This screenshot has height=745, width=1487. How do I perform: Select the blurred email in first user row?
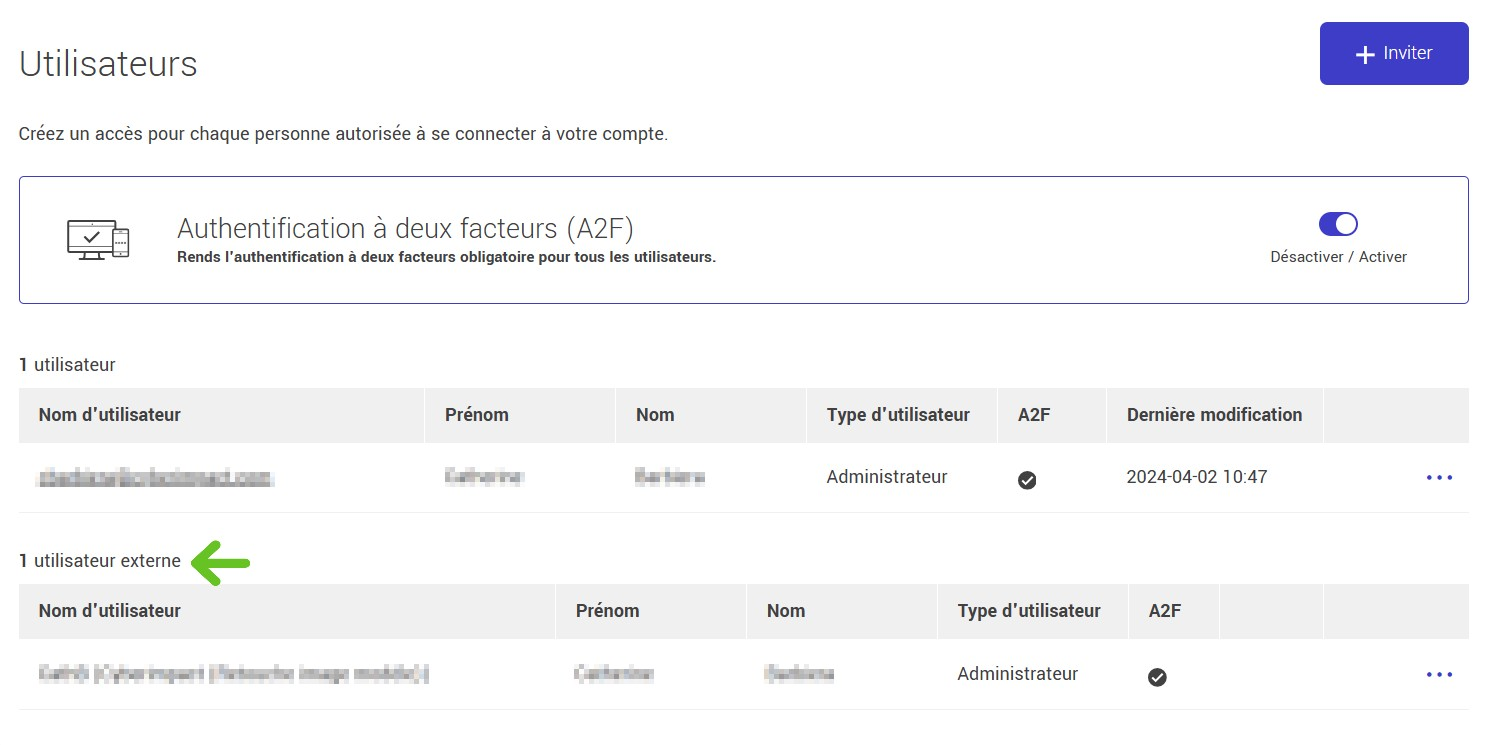click(x=155, y=478)
